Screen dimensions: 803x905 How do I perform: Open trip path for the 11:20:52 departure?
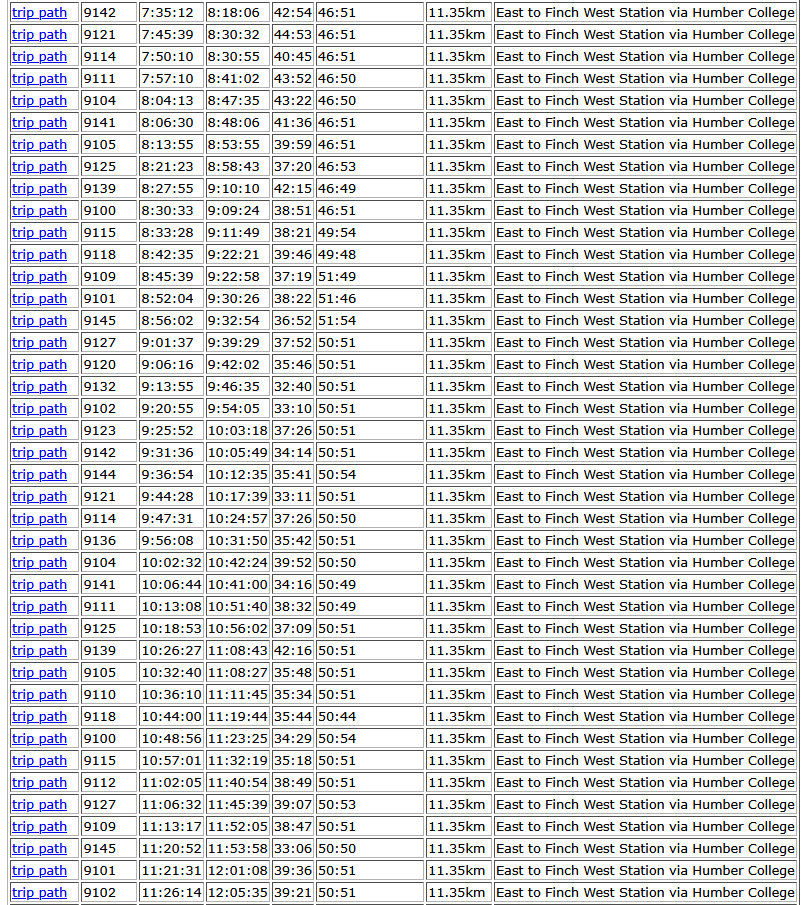click(x=39, y=849)
